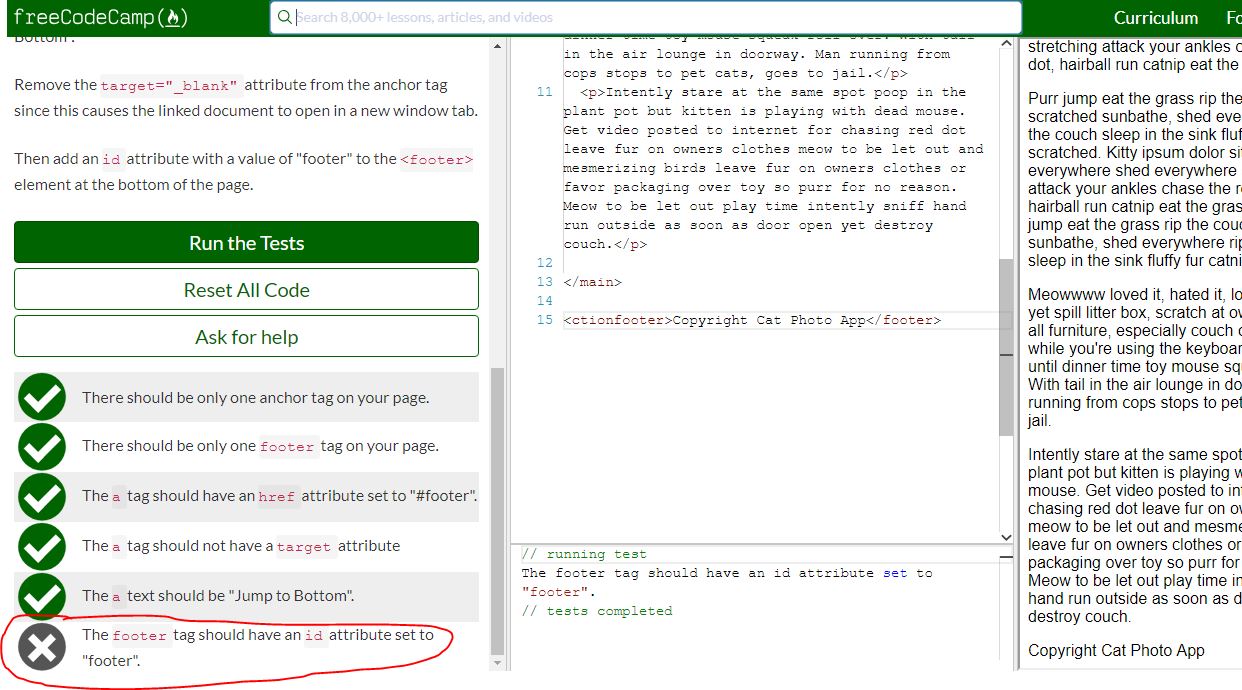
Task: Click the checkmark for the "Jump to Bottom" text test
Action: 42,596
